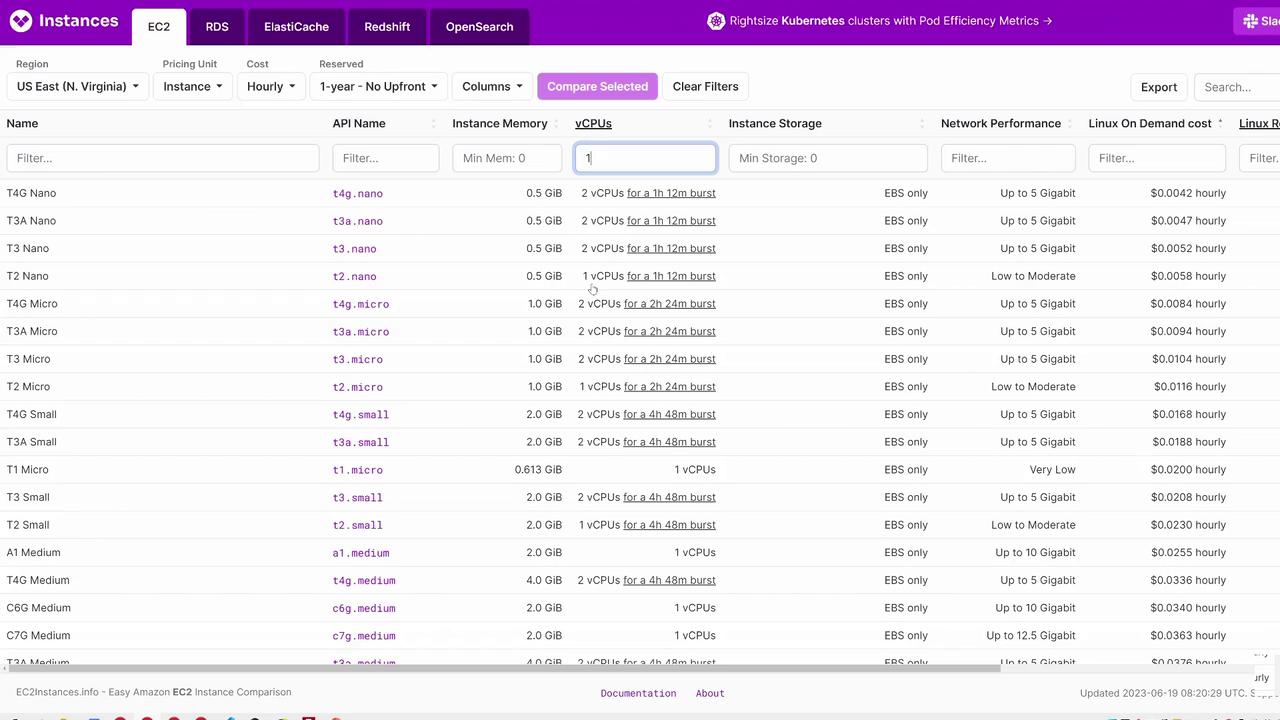
Task: Click the vCPUs column resize handle
Action: 710,124
